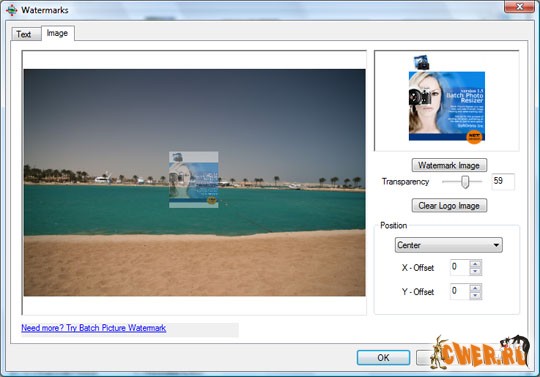Click the Y - Offset input field
540x377 pixels.
click(x=460, y=292)
